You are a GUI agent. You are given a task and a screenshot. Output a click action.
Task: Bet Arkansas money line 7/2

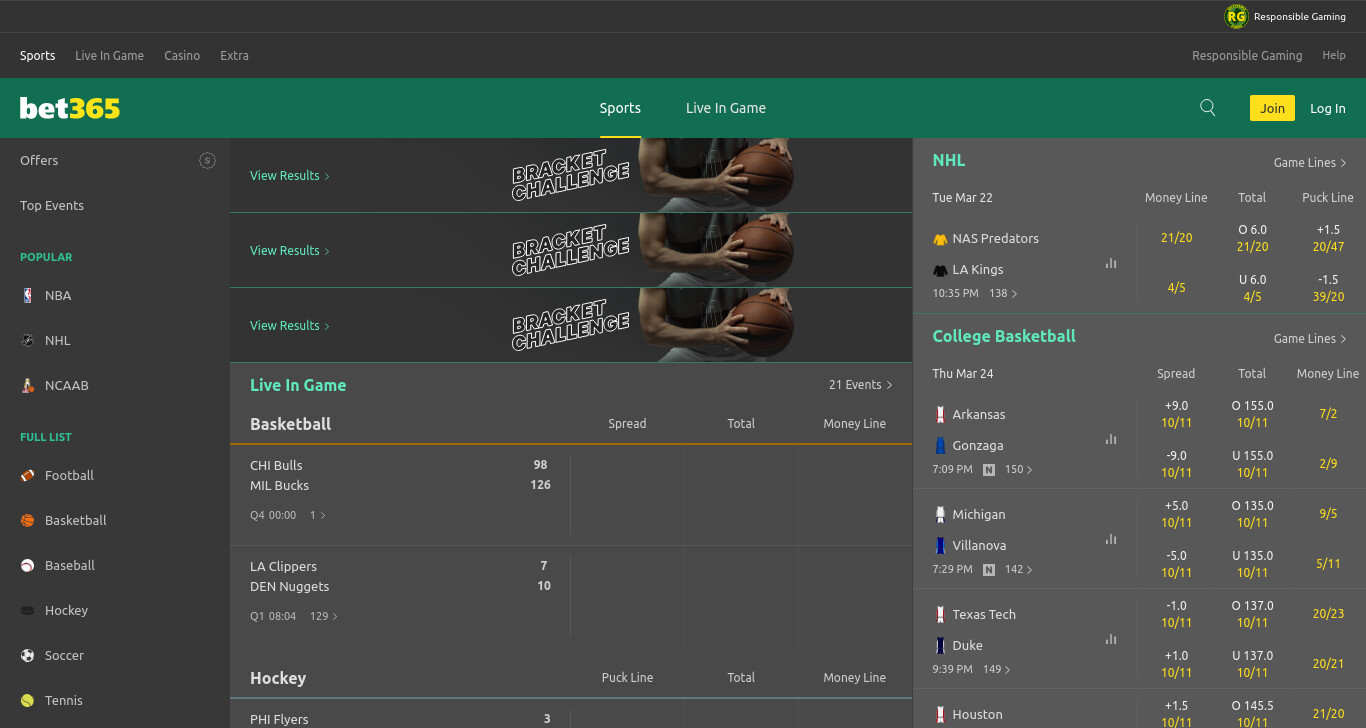[x=1328, y=413]
